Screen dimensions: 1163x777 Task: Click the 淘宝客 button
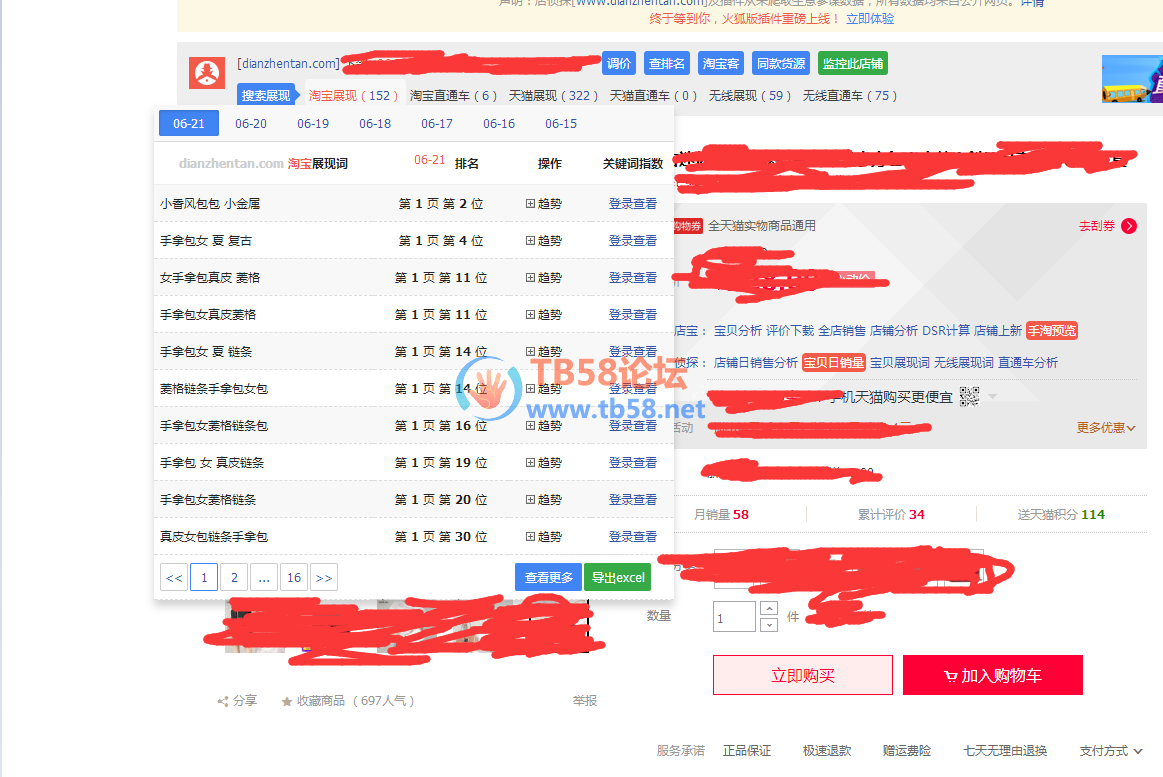click(721, 64)
